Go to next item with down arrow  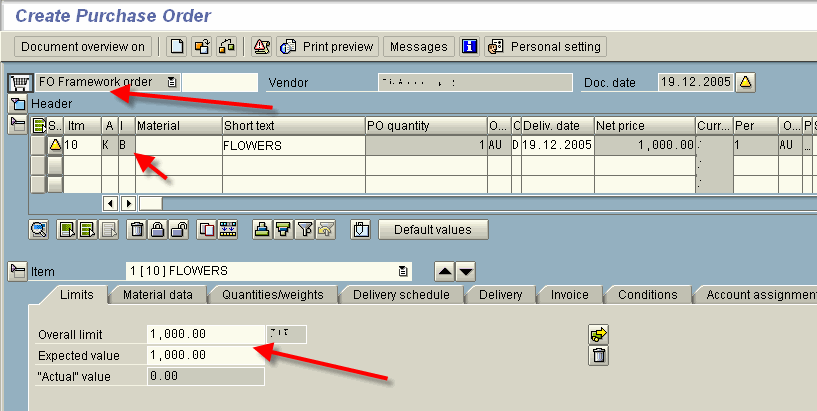pos(465,271)
